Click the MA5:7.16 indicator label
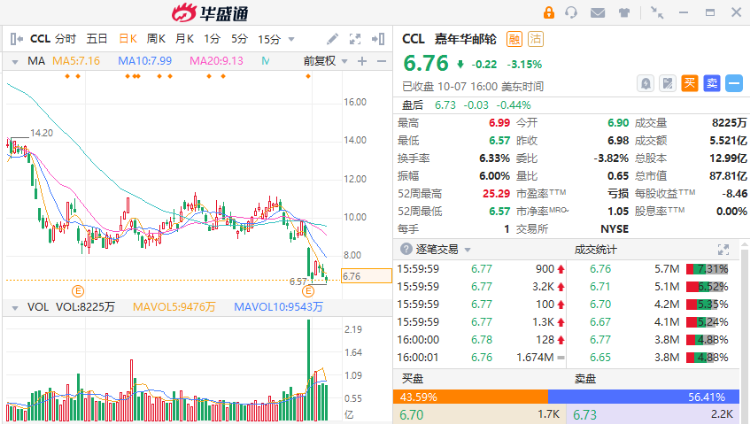Screen dimensions: 750x424 coord(76,61)
